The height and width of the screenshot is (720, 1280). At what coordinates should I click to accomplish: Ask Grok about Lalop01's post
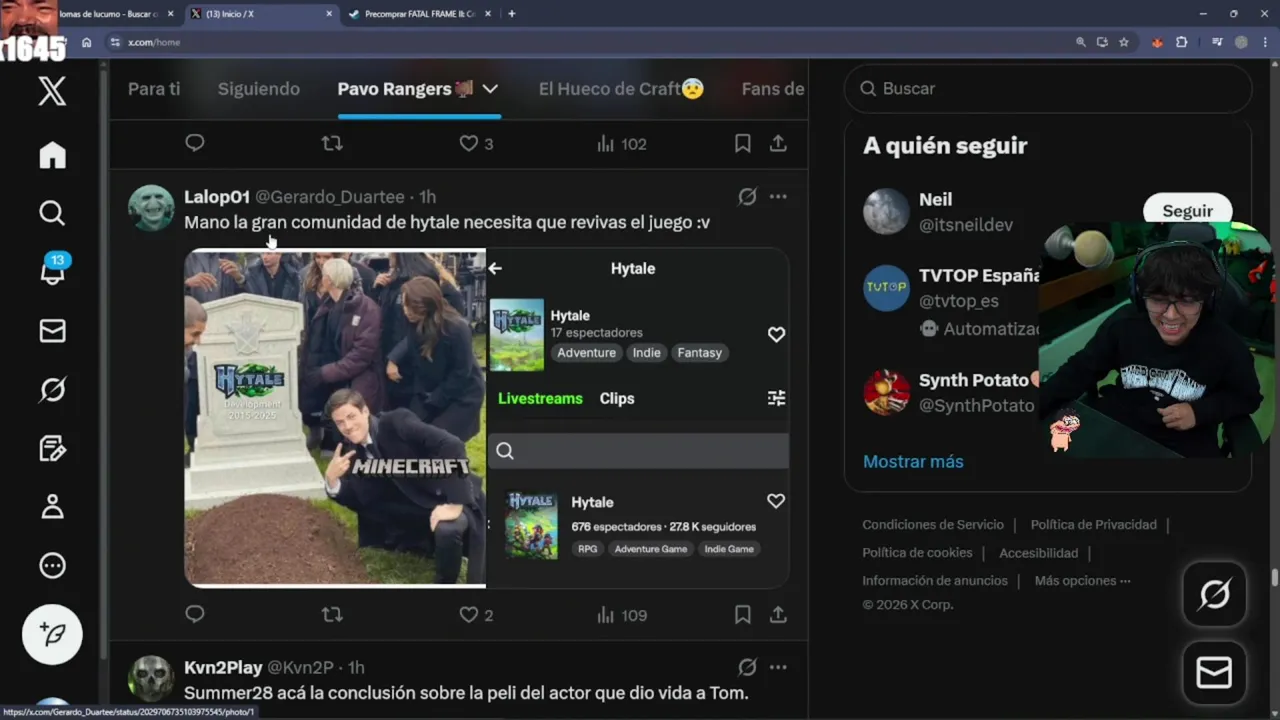tap(747, 197)
